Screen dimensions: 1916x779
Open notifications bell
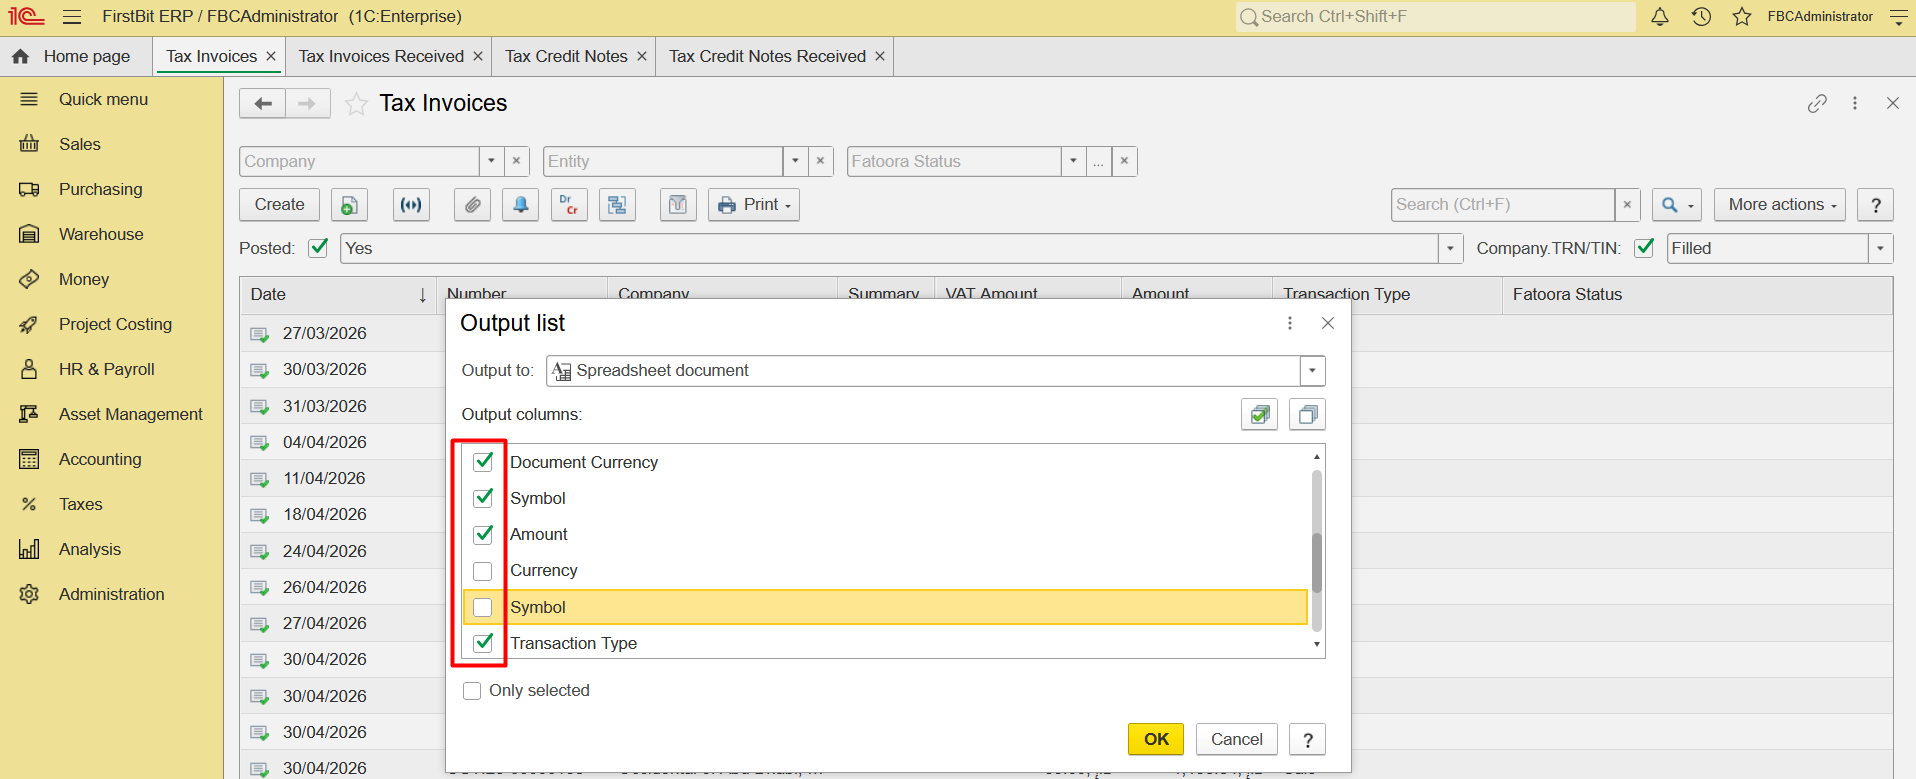click(1660, 17)
